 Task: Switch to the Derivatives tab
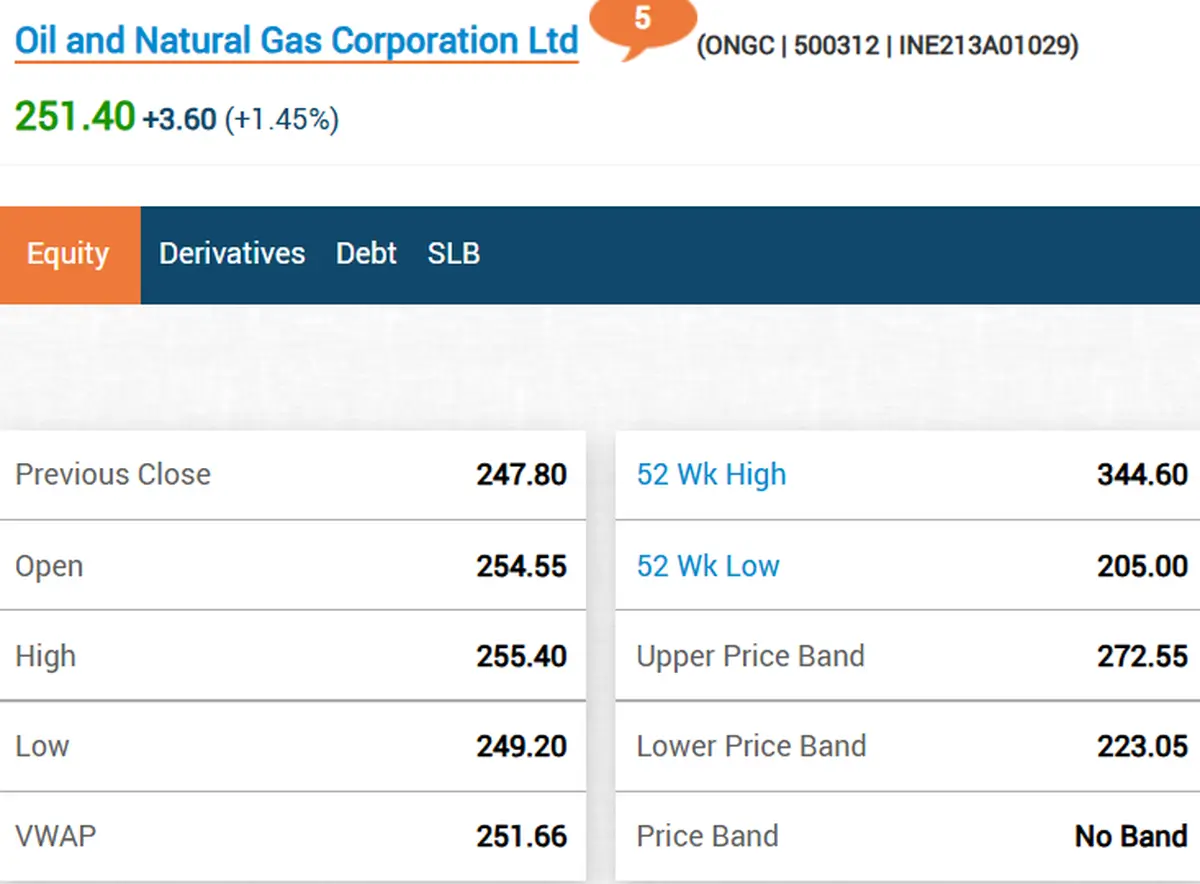(232, 254)
